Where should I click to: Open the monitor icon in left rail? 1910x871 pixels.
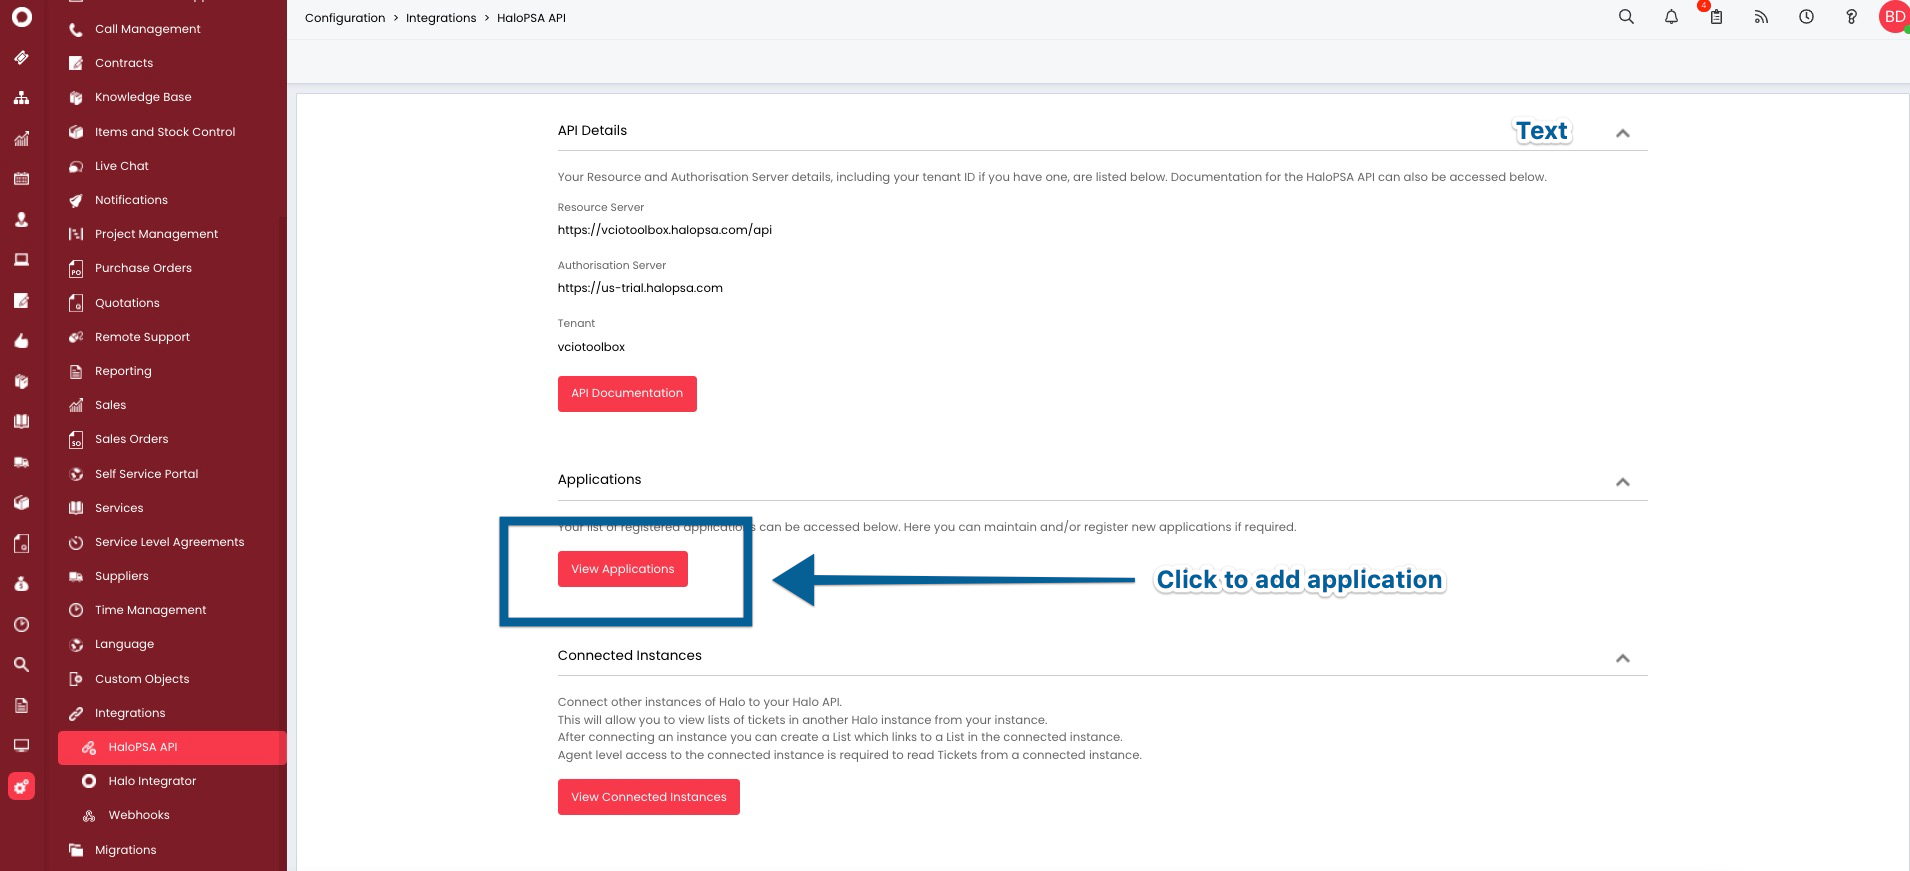[x=21, y=746]
